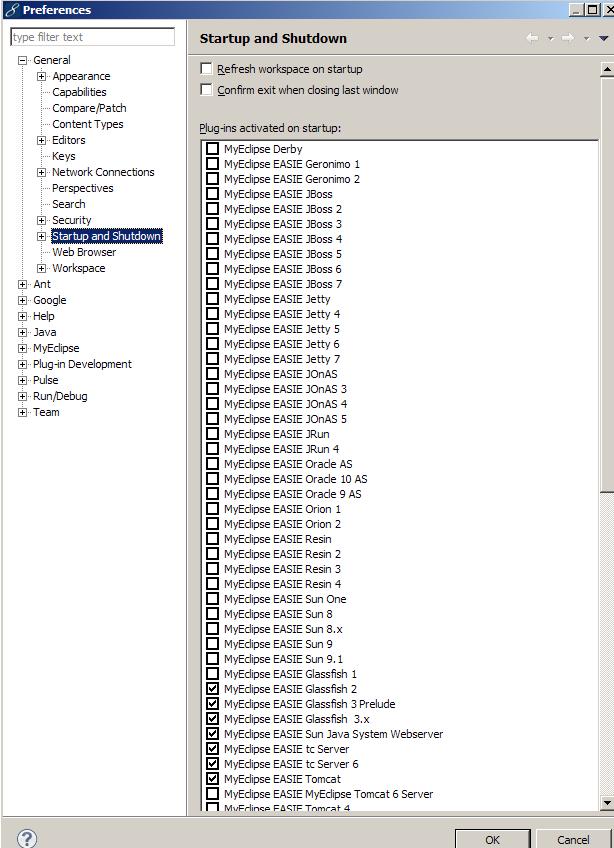Select MyEclipse EASIE Glassfish 3 Prelude row
Viewport: 614px width, 848px height.
pos(309,704)
